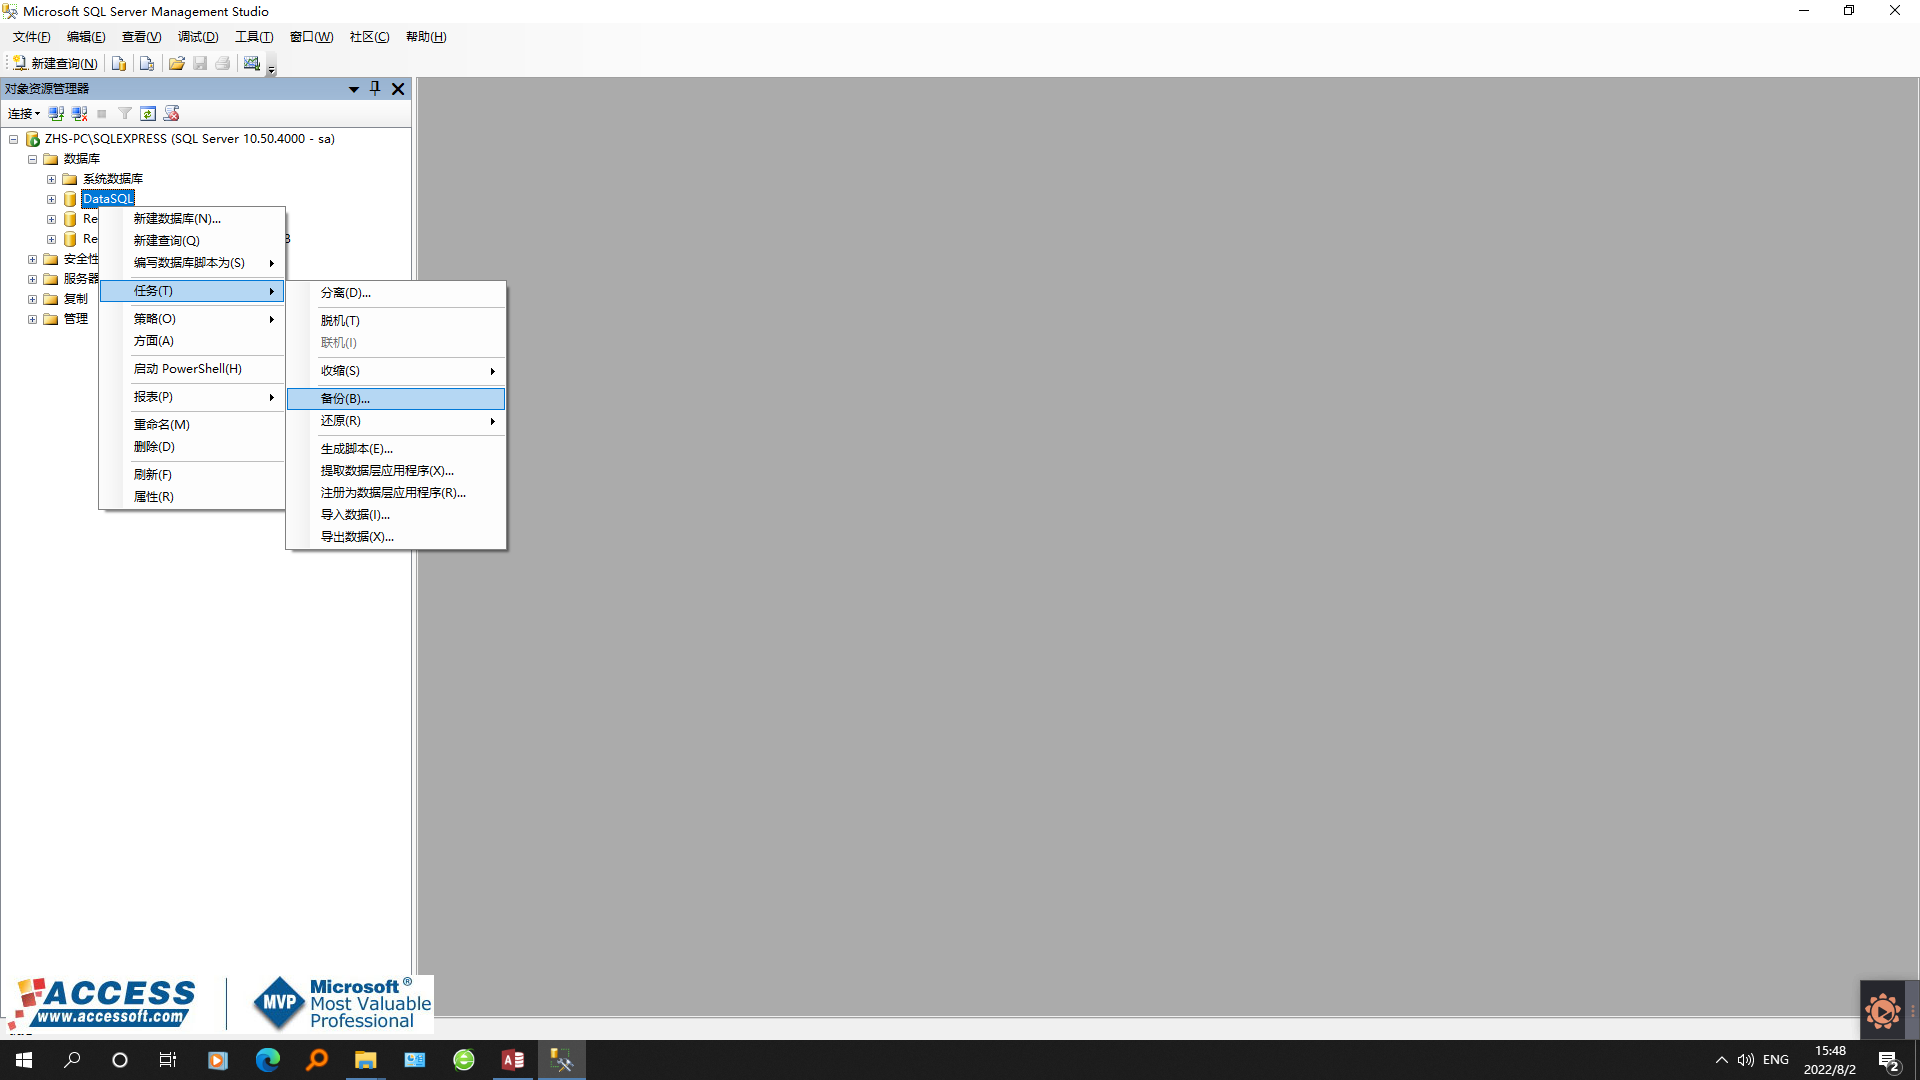This screenshot has width=1920, height=1080.
Task: Open the 帮助(H) menu
Action: point(426,37)
